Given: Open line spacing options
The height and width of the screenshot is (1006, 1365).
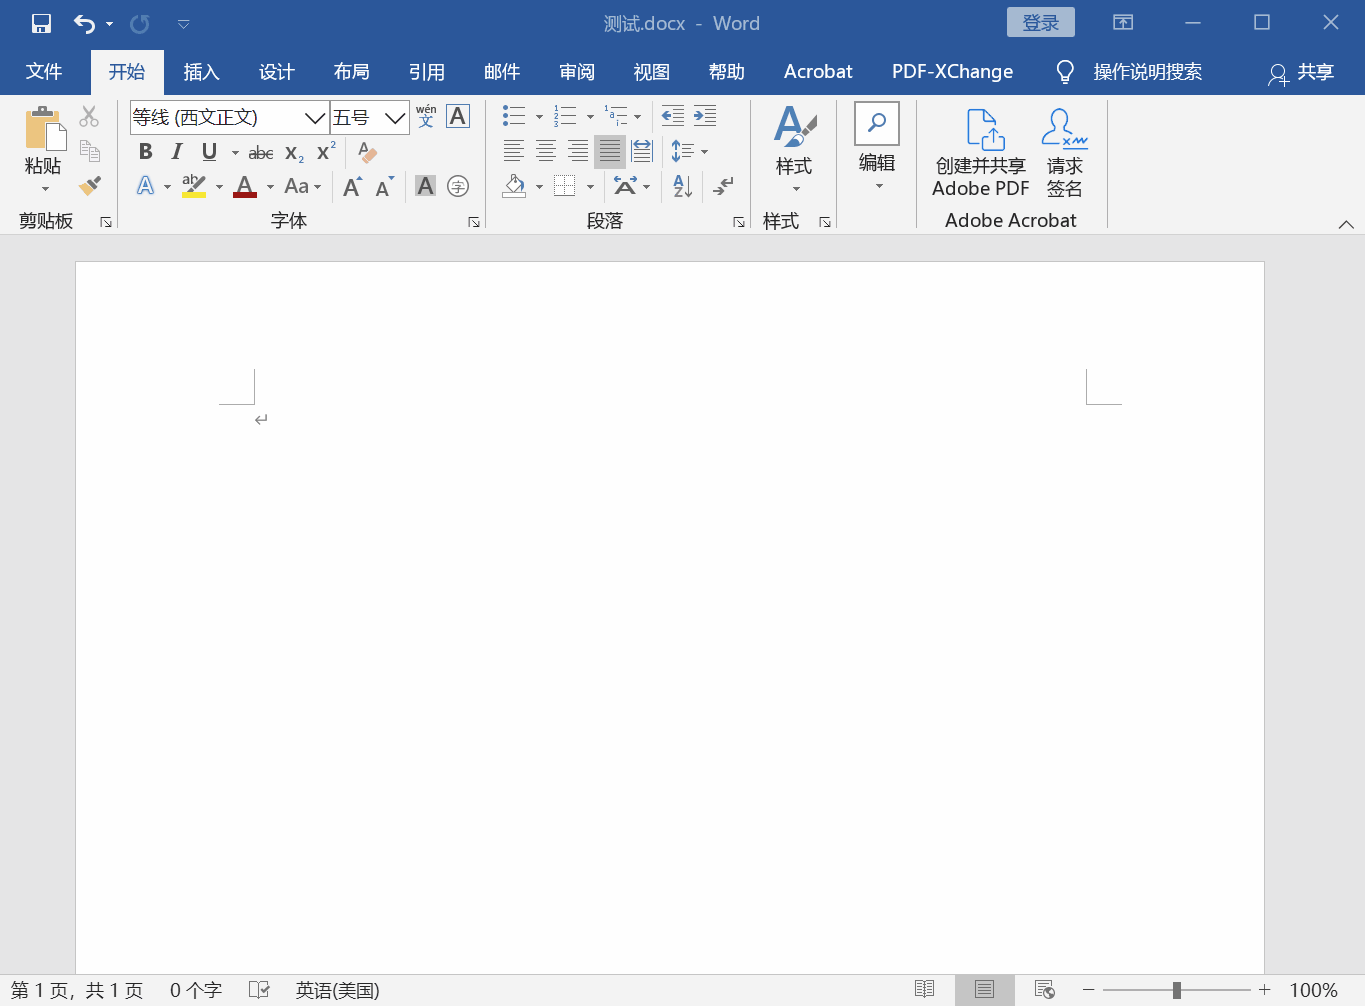Looking at the screenshot, I should [x=689, y=152].
